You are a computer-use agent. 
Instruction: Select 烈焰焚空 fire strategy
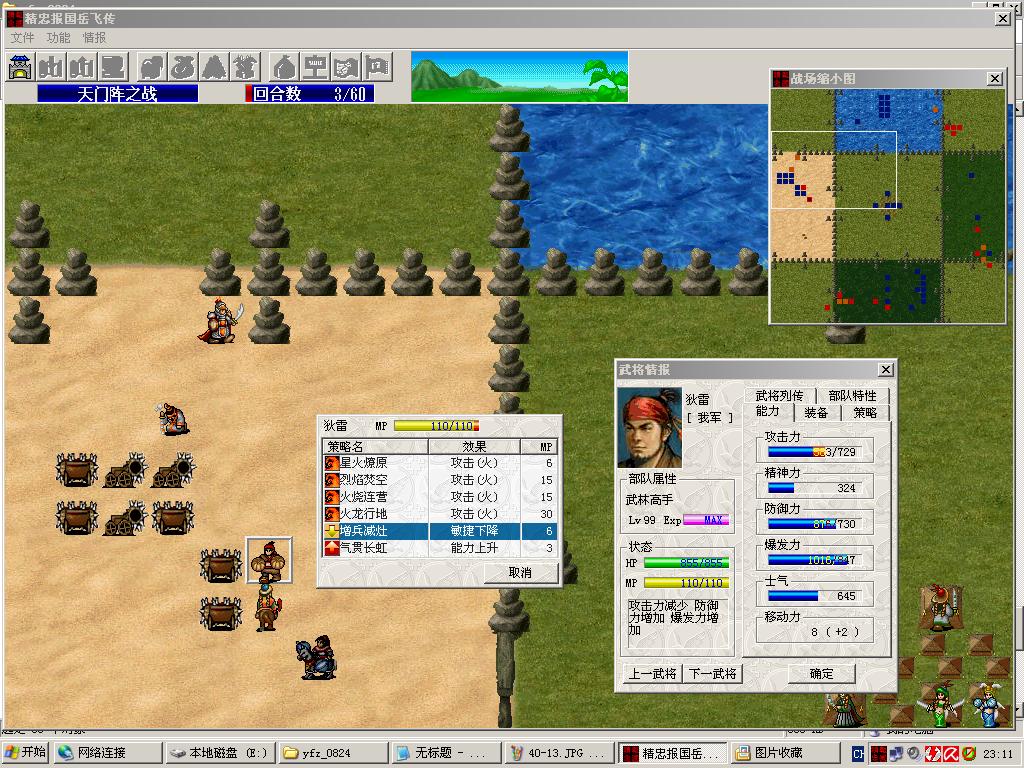pyautogui.click(x=440, y=479)
